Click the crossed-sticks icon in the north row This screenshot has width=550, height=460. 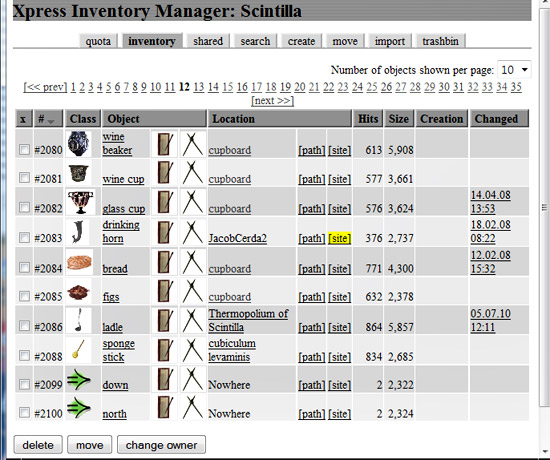193,407
